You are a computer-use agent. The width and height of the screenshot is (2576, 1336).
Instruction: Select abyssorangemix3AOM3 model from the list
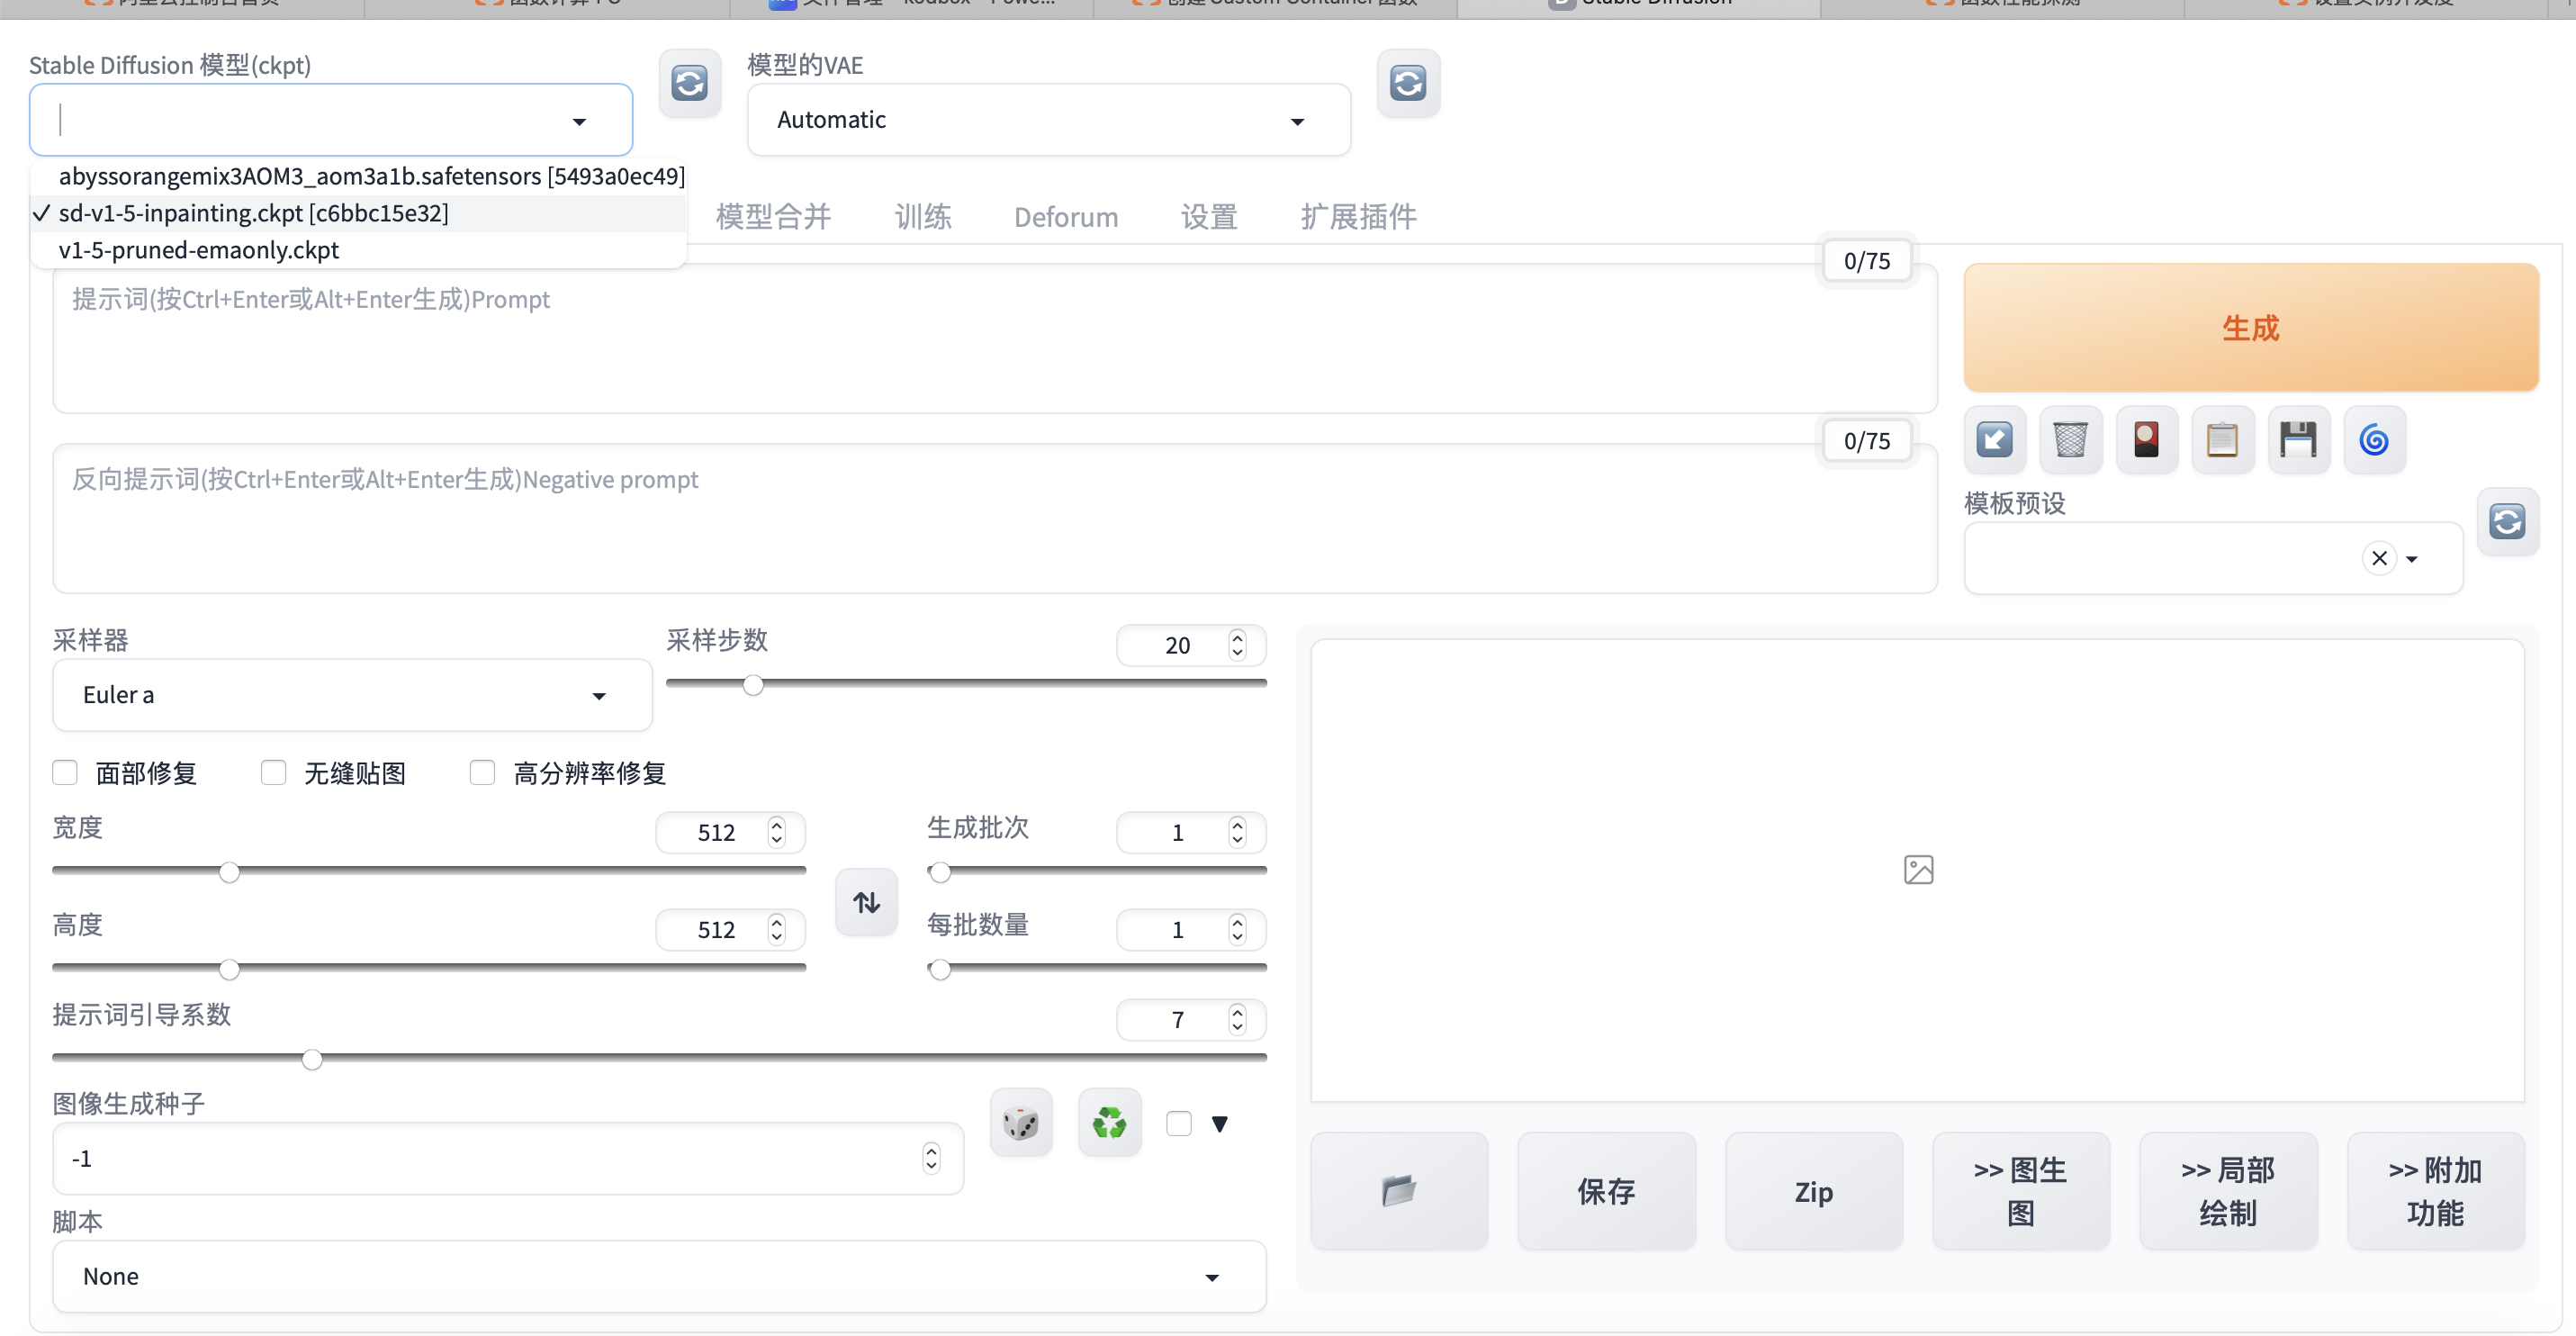pos(371,177)
